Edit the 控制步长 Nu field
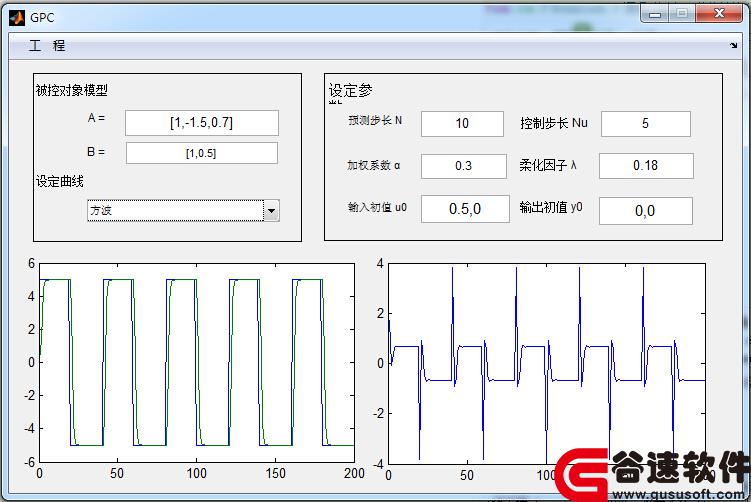 646,123
